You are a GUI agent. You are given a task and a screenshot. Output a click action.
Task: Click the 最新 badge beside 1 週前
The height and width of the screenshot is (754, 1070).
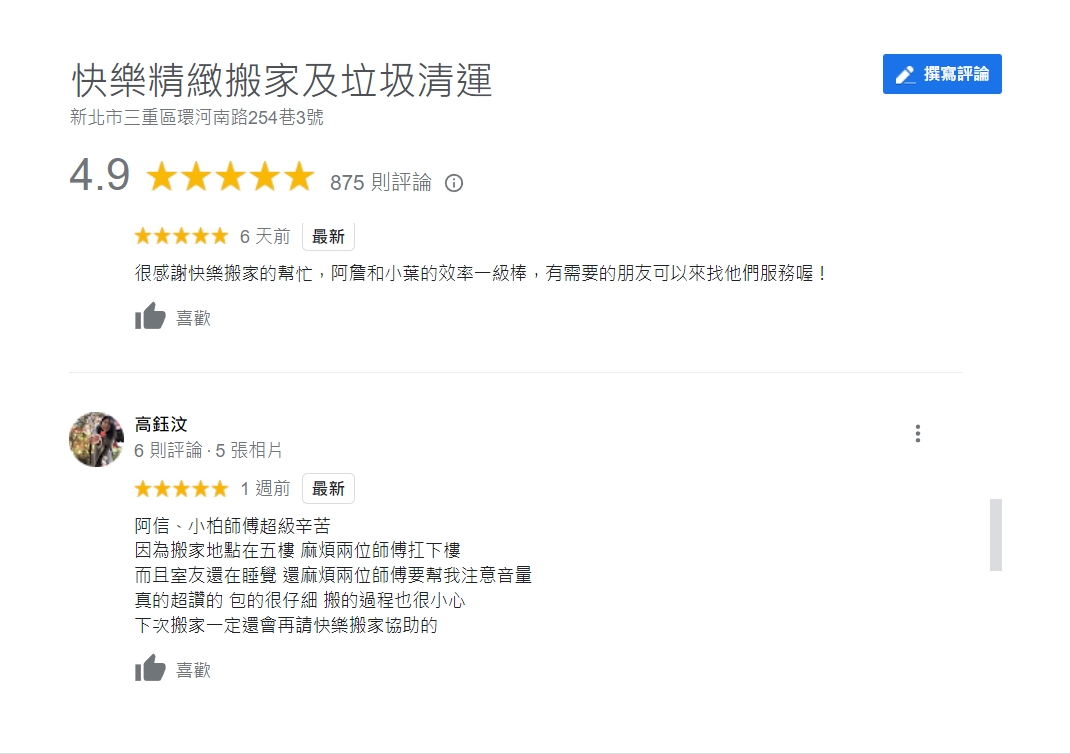click(328, 489)
